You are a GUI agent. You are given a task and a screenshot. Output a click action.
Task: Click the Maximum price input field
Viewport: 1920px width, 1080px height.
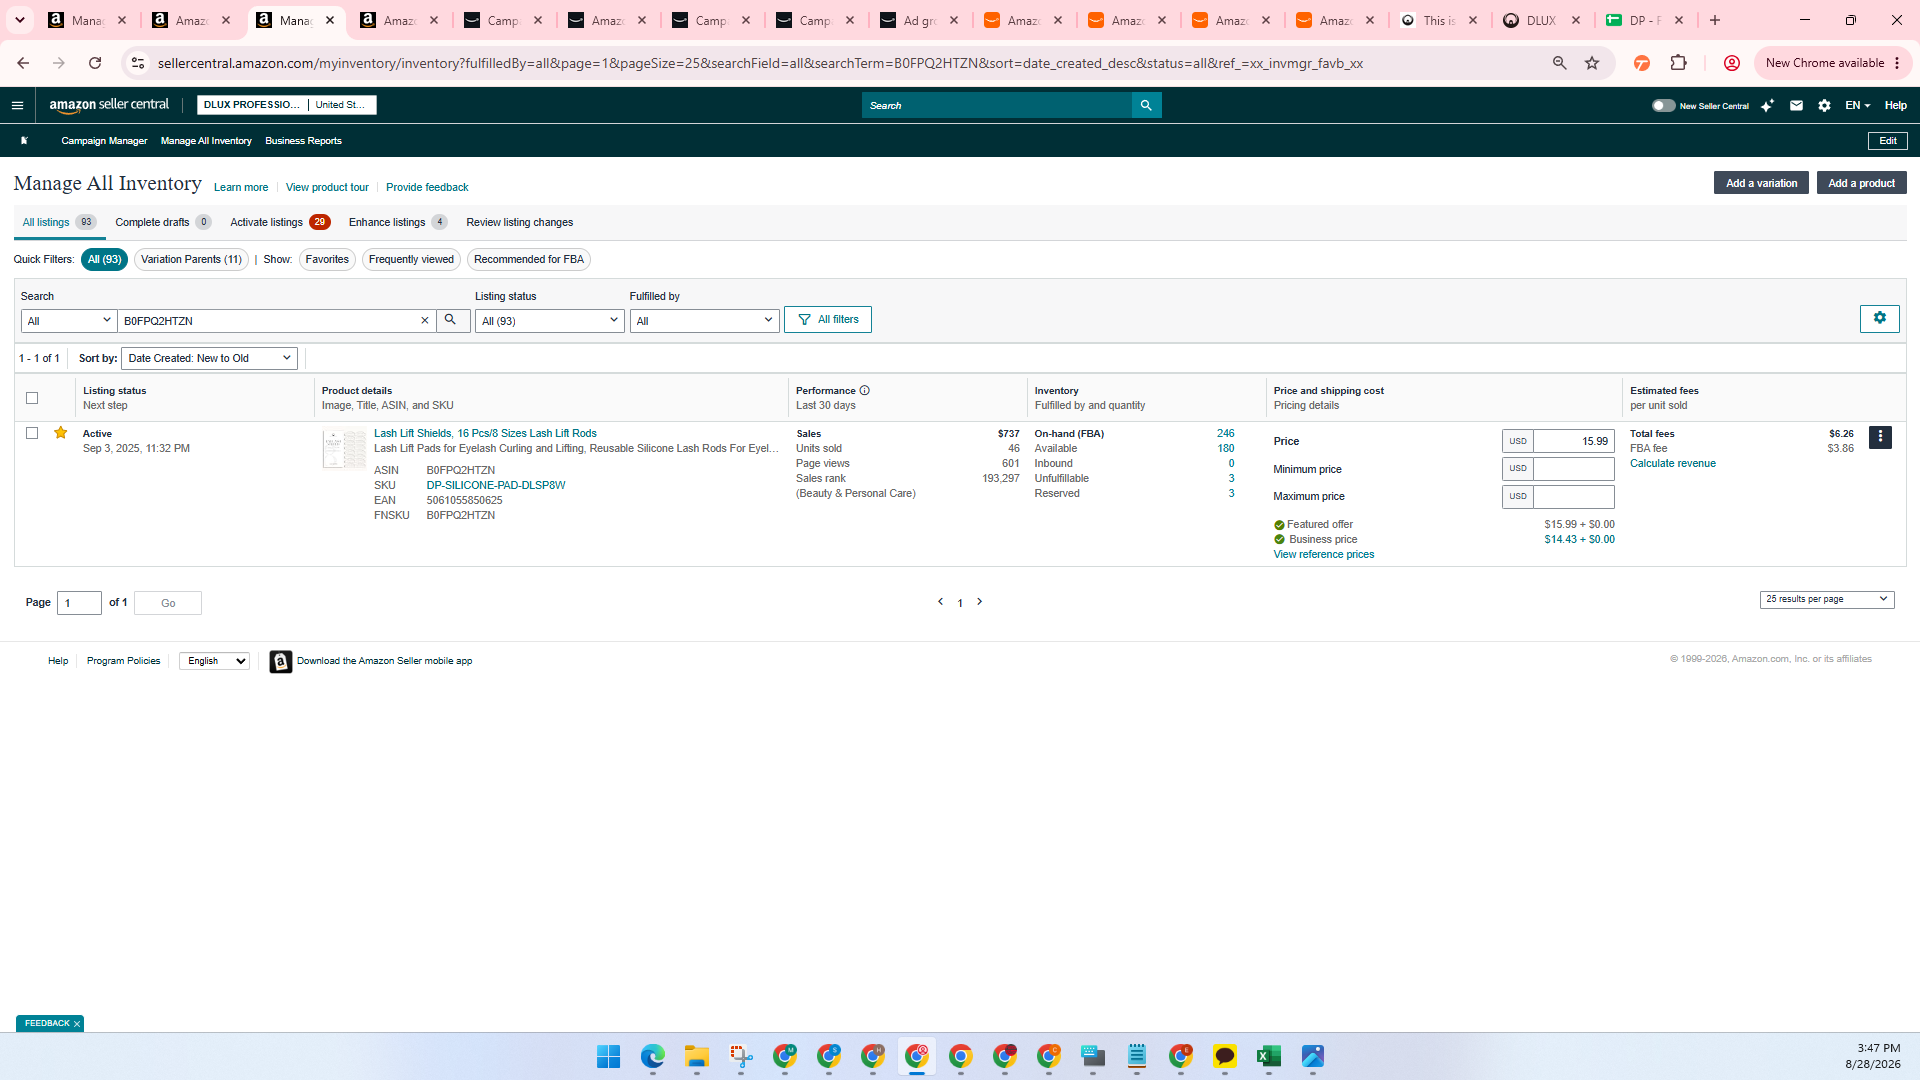(x=1574, y=497)
